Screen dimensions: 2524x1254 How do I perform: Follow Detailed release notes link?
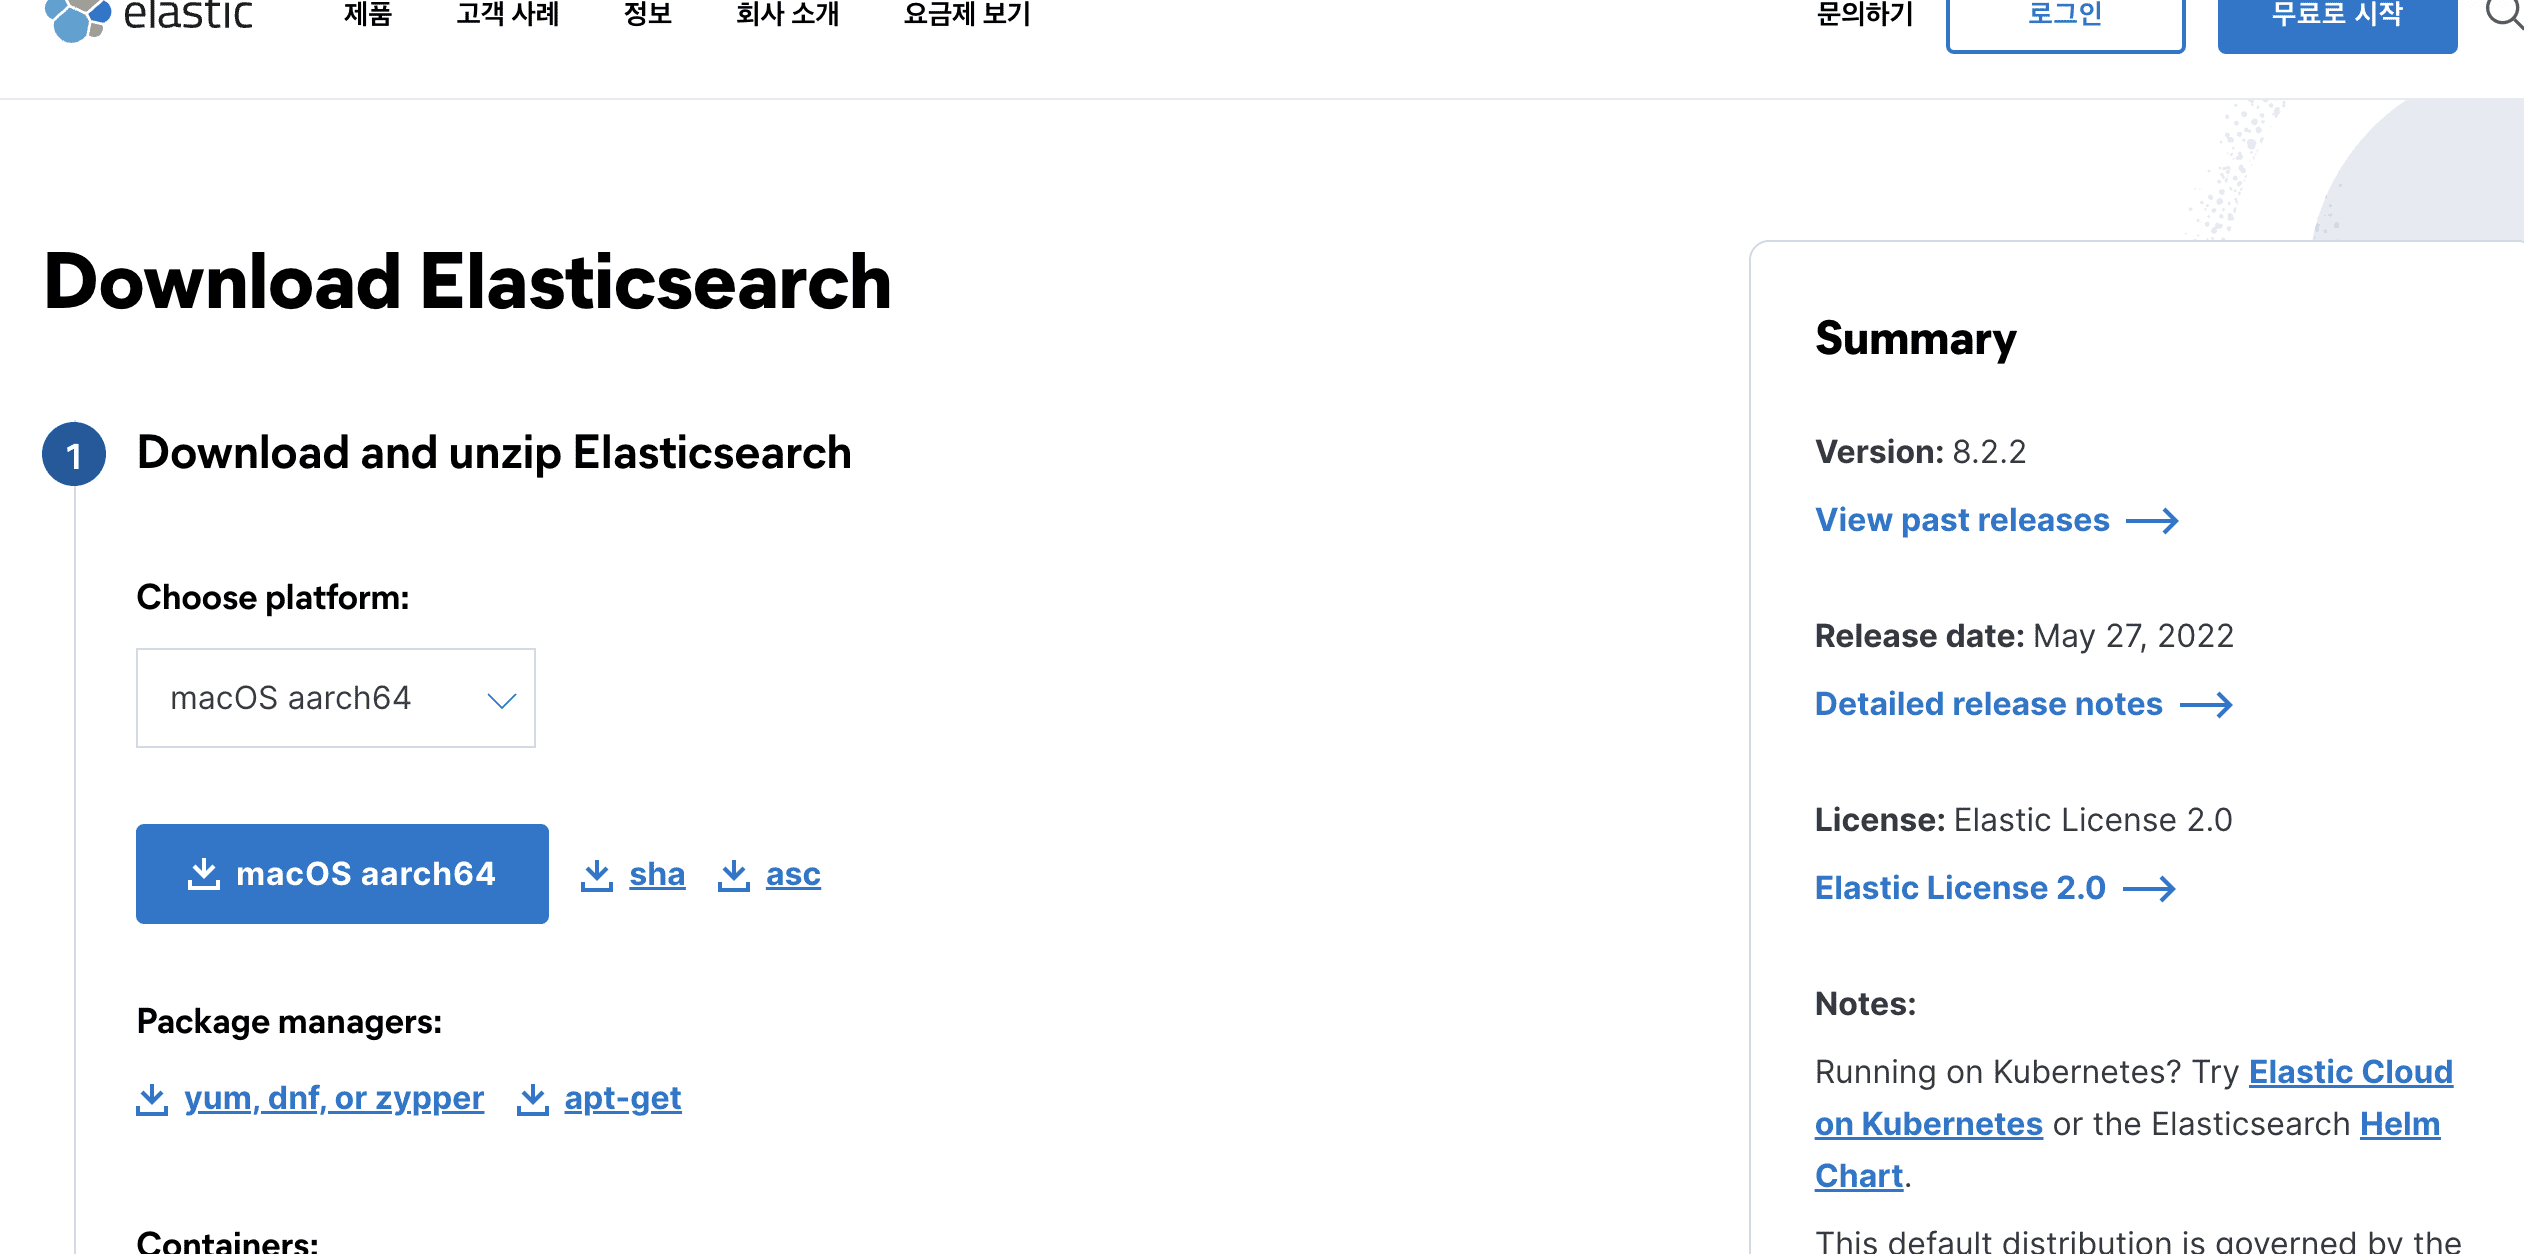(1989, 704)
